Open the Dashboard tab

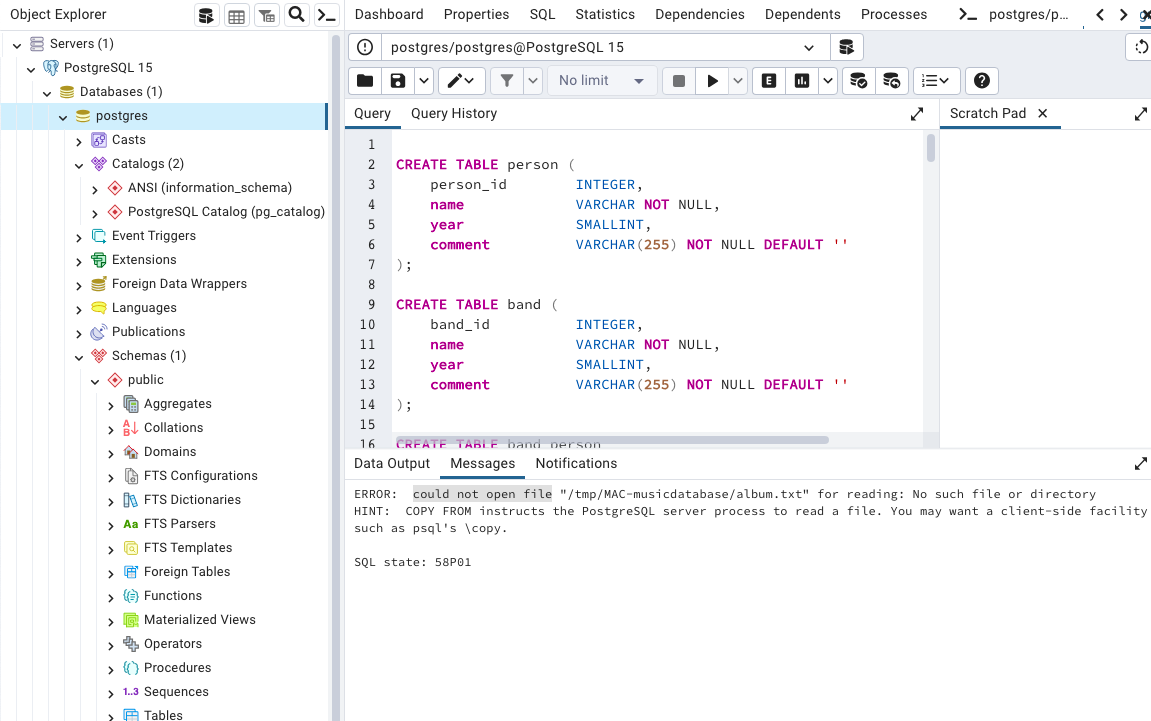(x=389, y=14)
